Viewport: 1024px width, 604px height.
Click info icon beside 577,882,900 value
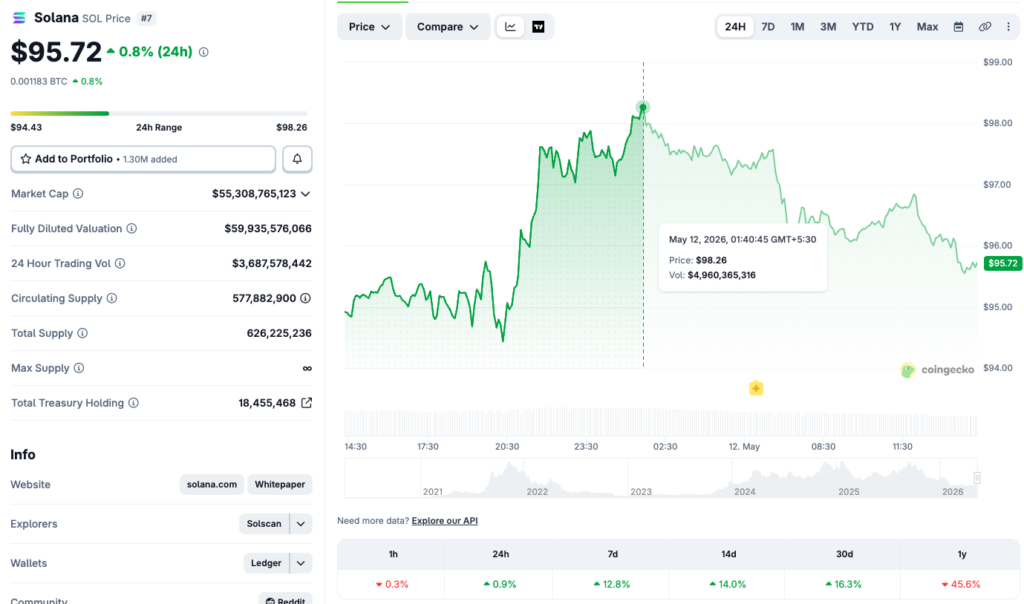click(305, 298)
